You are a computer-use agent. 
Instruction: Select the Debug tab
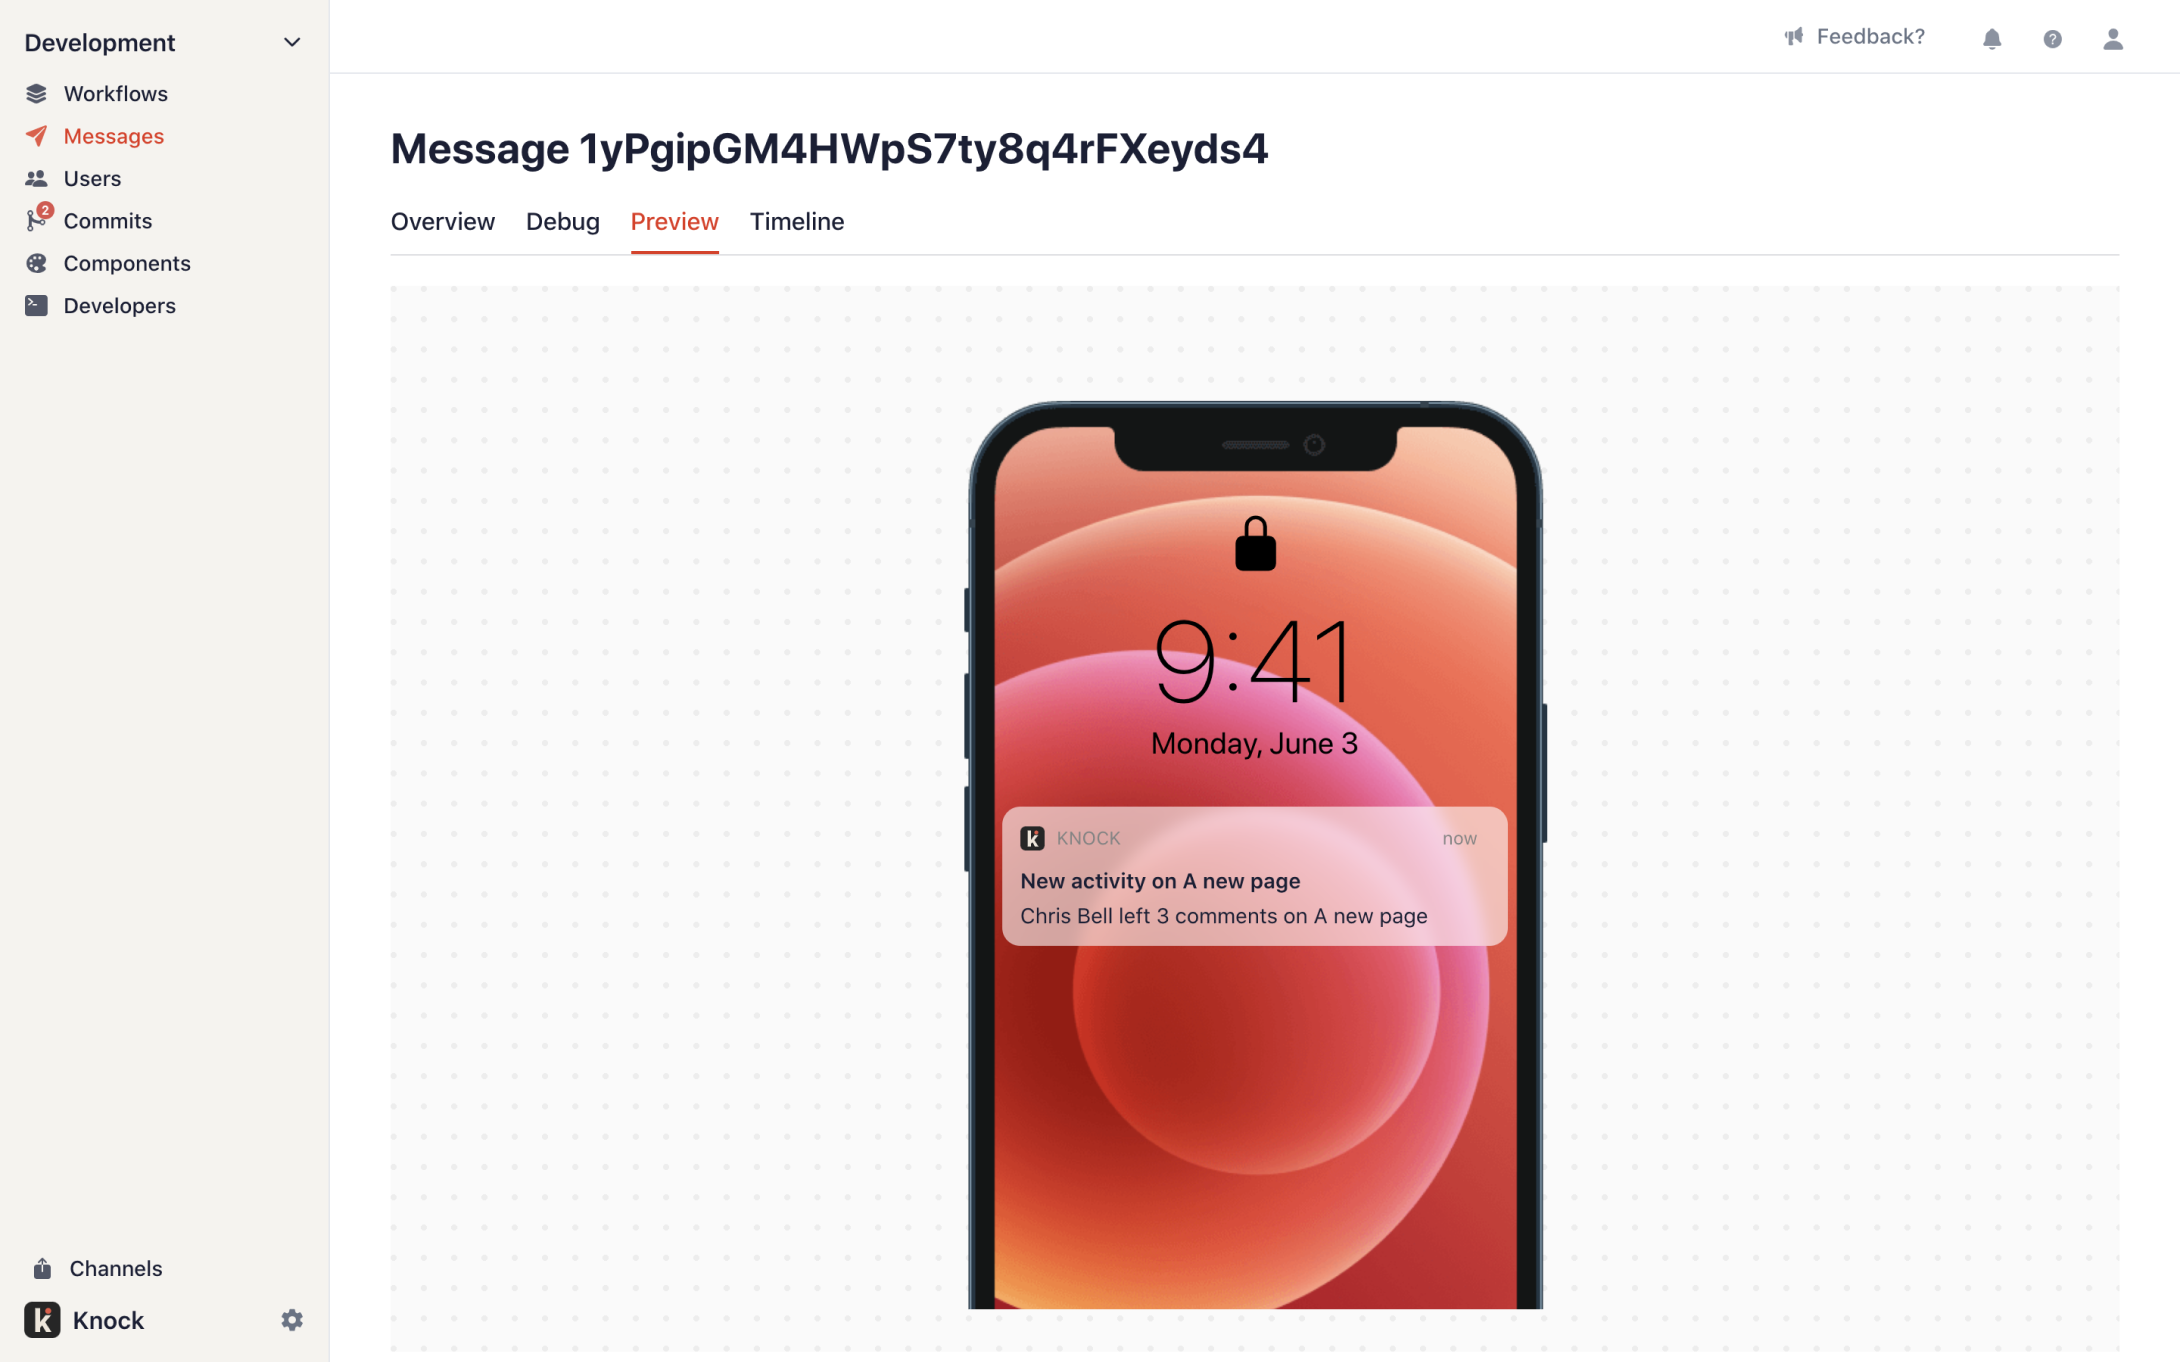561,221
